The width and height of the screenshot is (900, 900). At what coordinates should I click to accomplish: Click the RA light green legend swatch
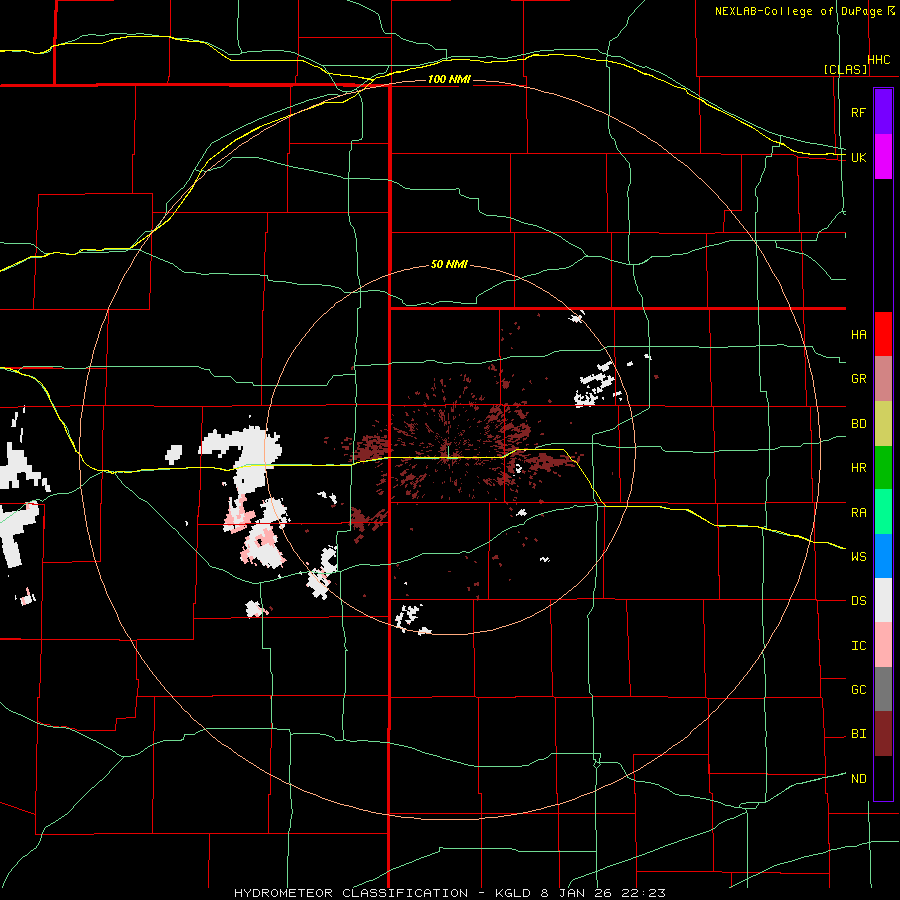883,512
